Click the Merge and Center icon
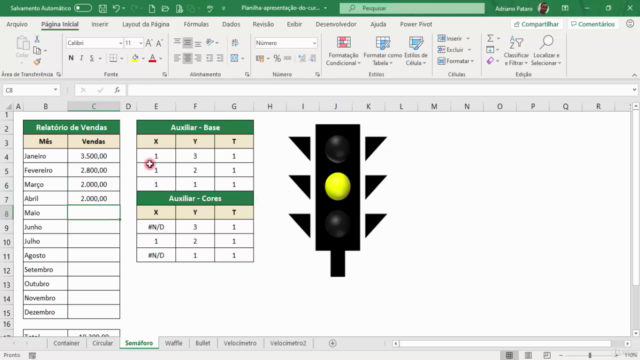This screenshot has height=360, width=640. pos(234,58)
